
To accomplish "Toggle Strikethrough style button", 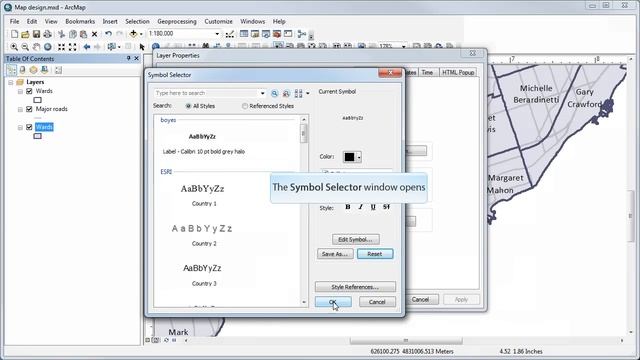I will point(386,207).
